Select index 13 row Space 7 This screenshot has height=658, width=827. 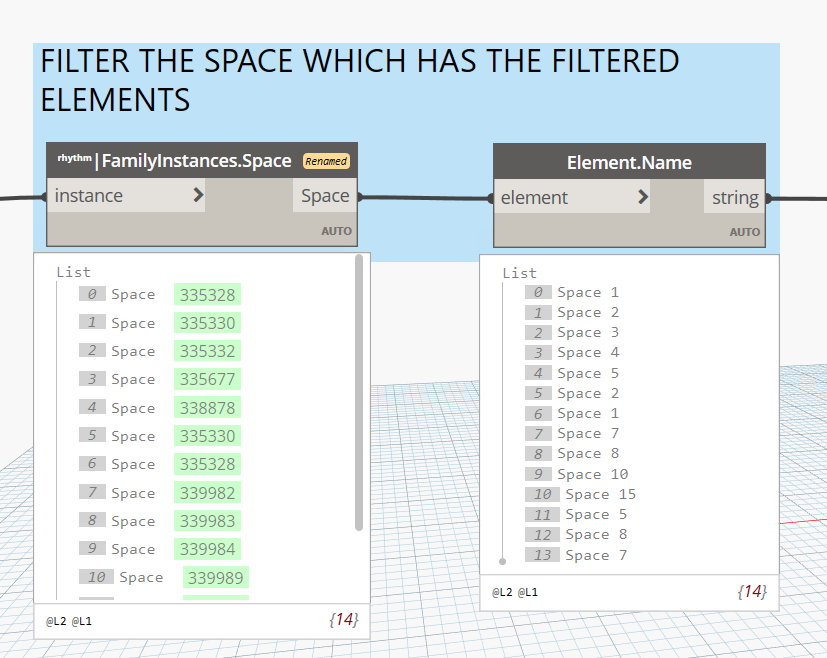[x=576, y=555]
